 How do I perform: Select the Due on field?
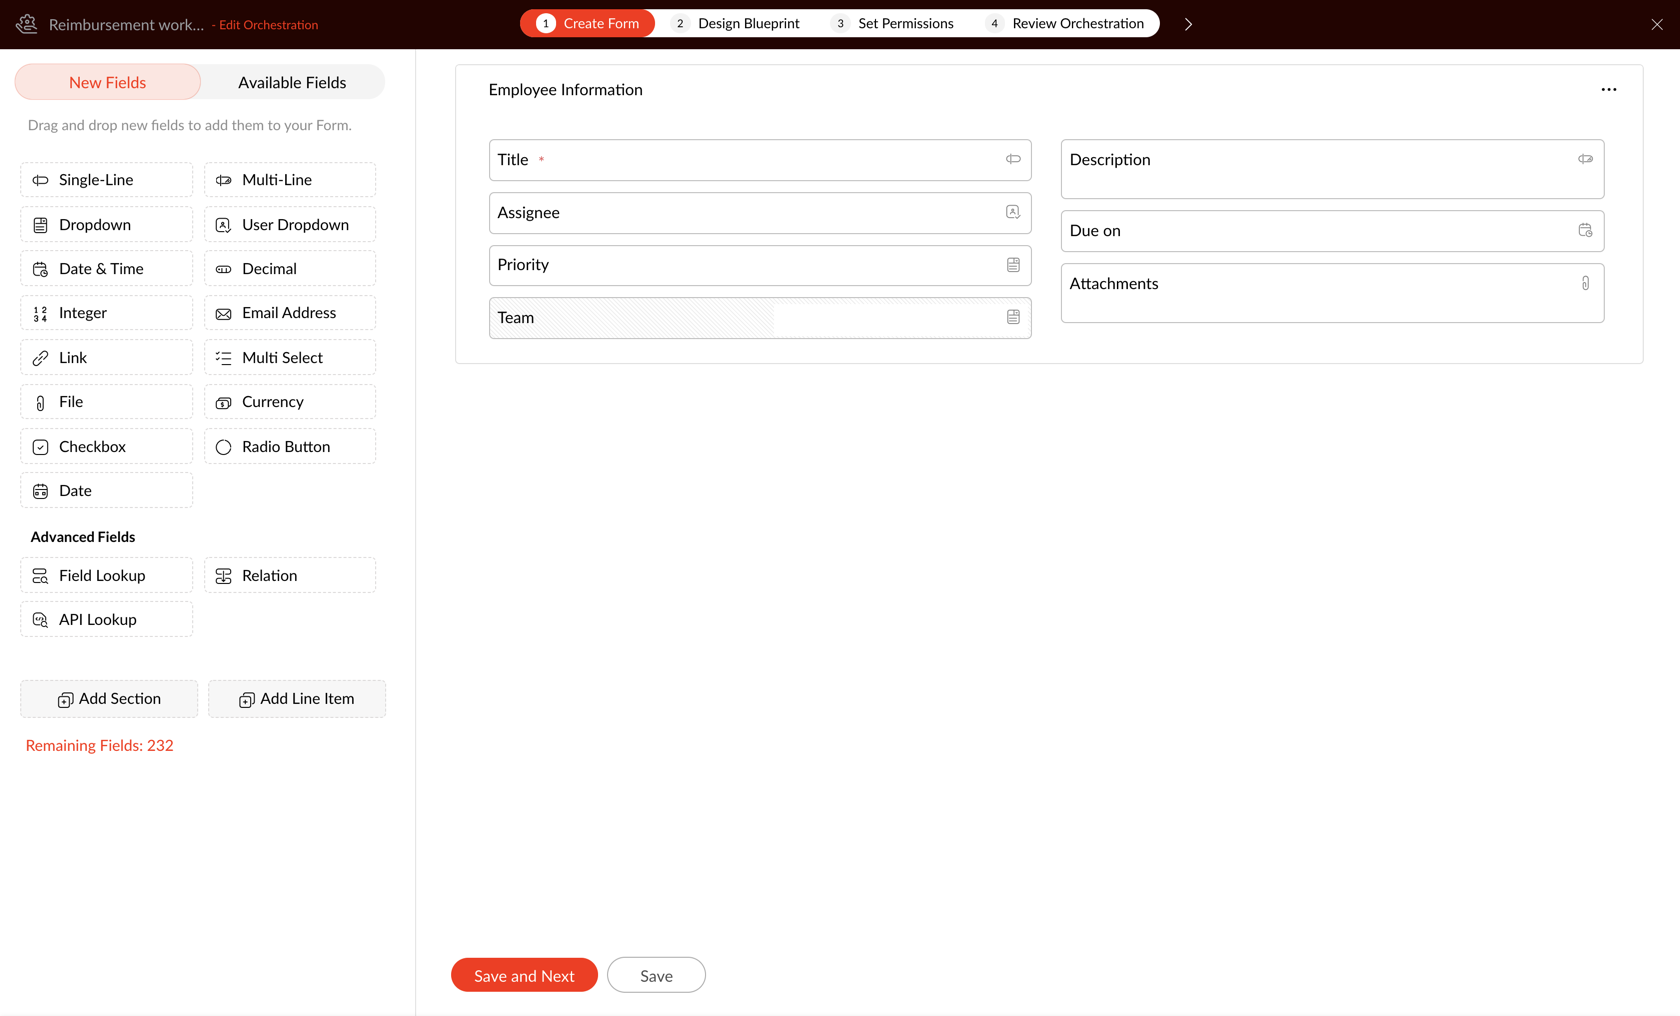(x=1332, y=231)
